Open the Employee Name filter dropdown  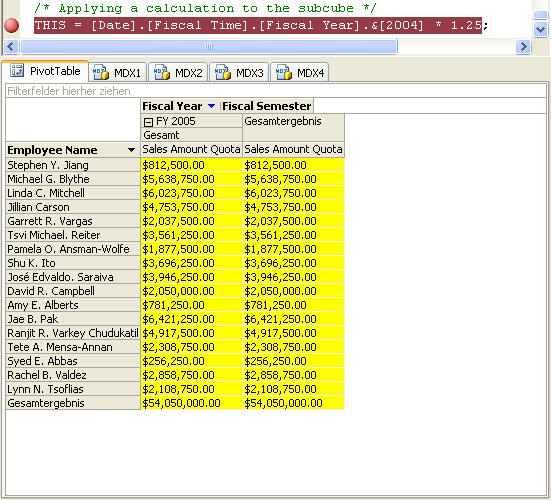131,150
